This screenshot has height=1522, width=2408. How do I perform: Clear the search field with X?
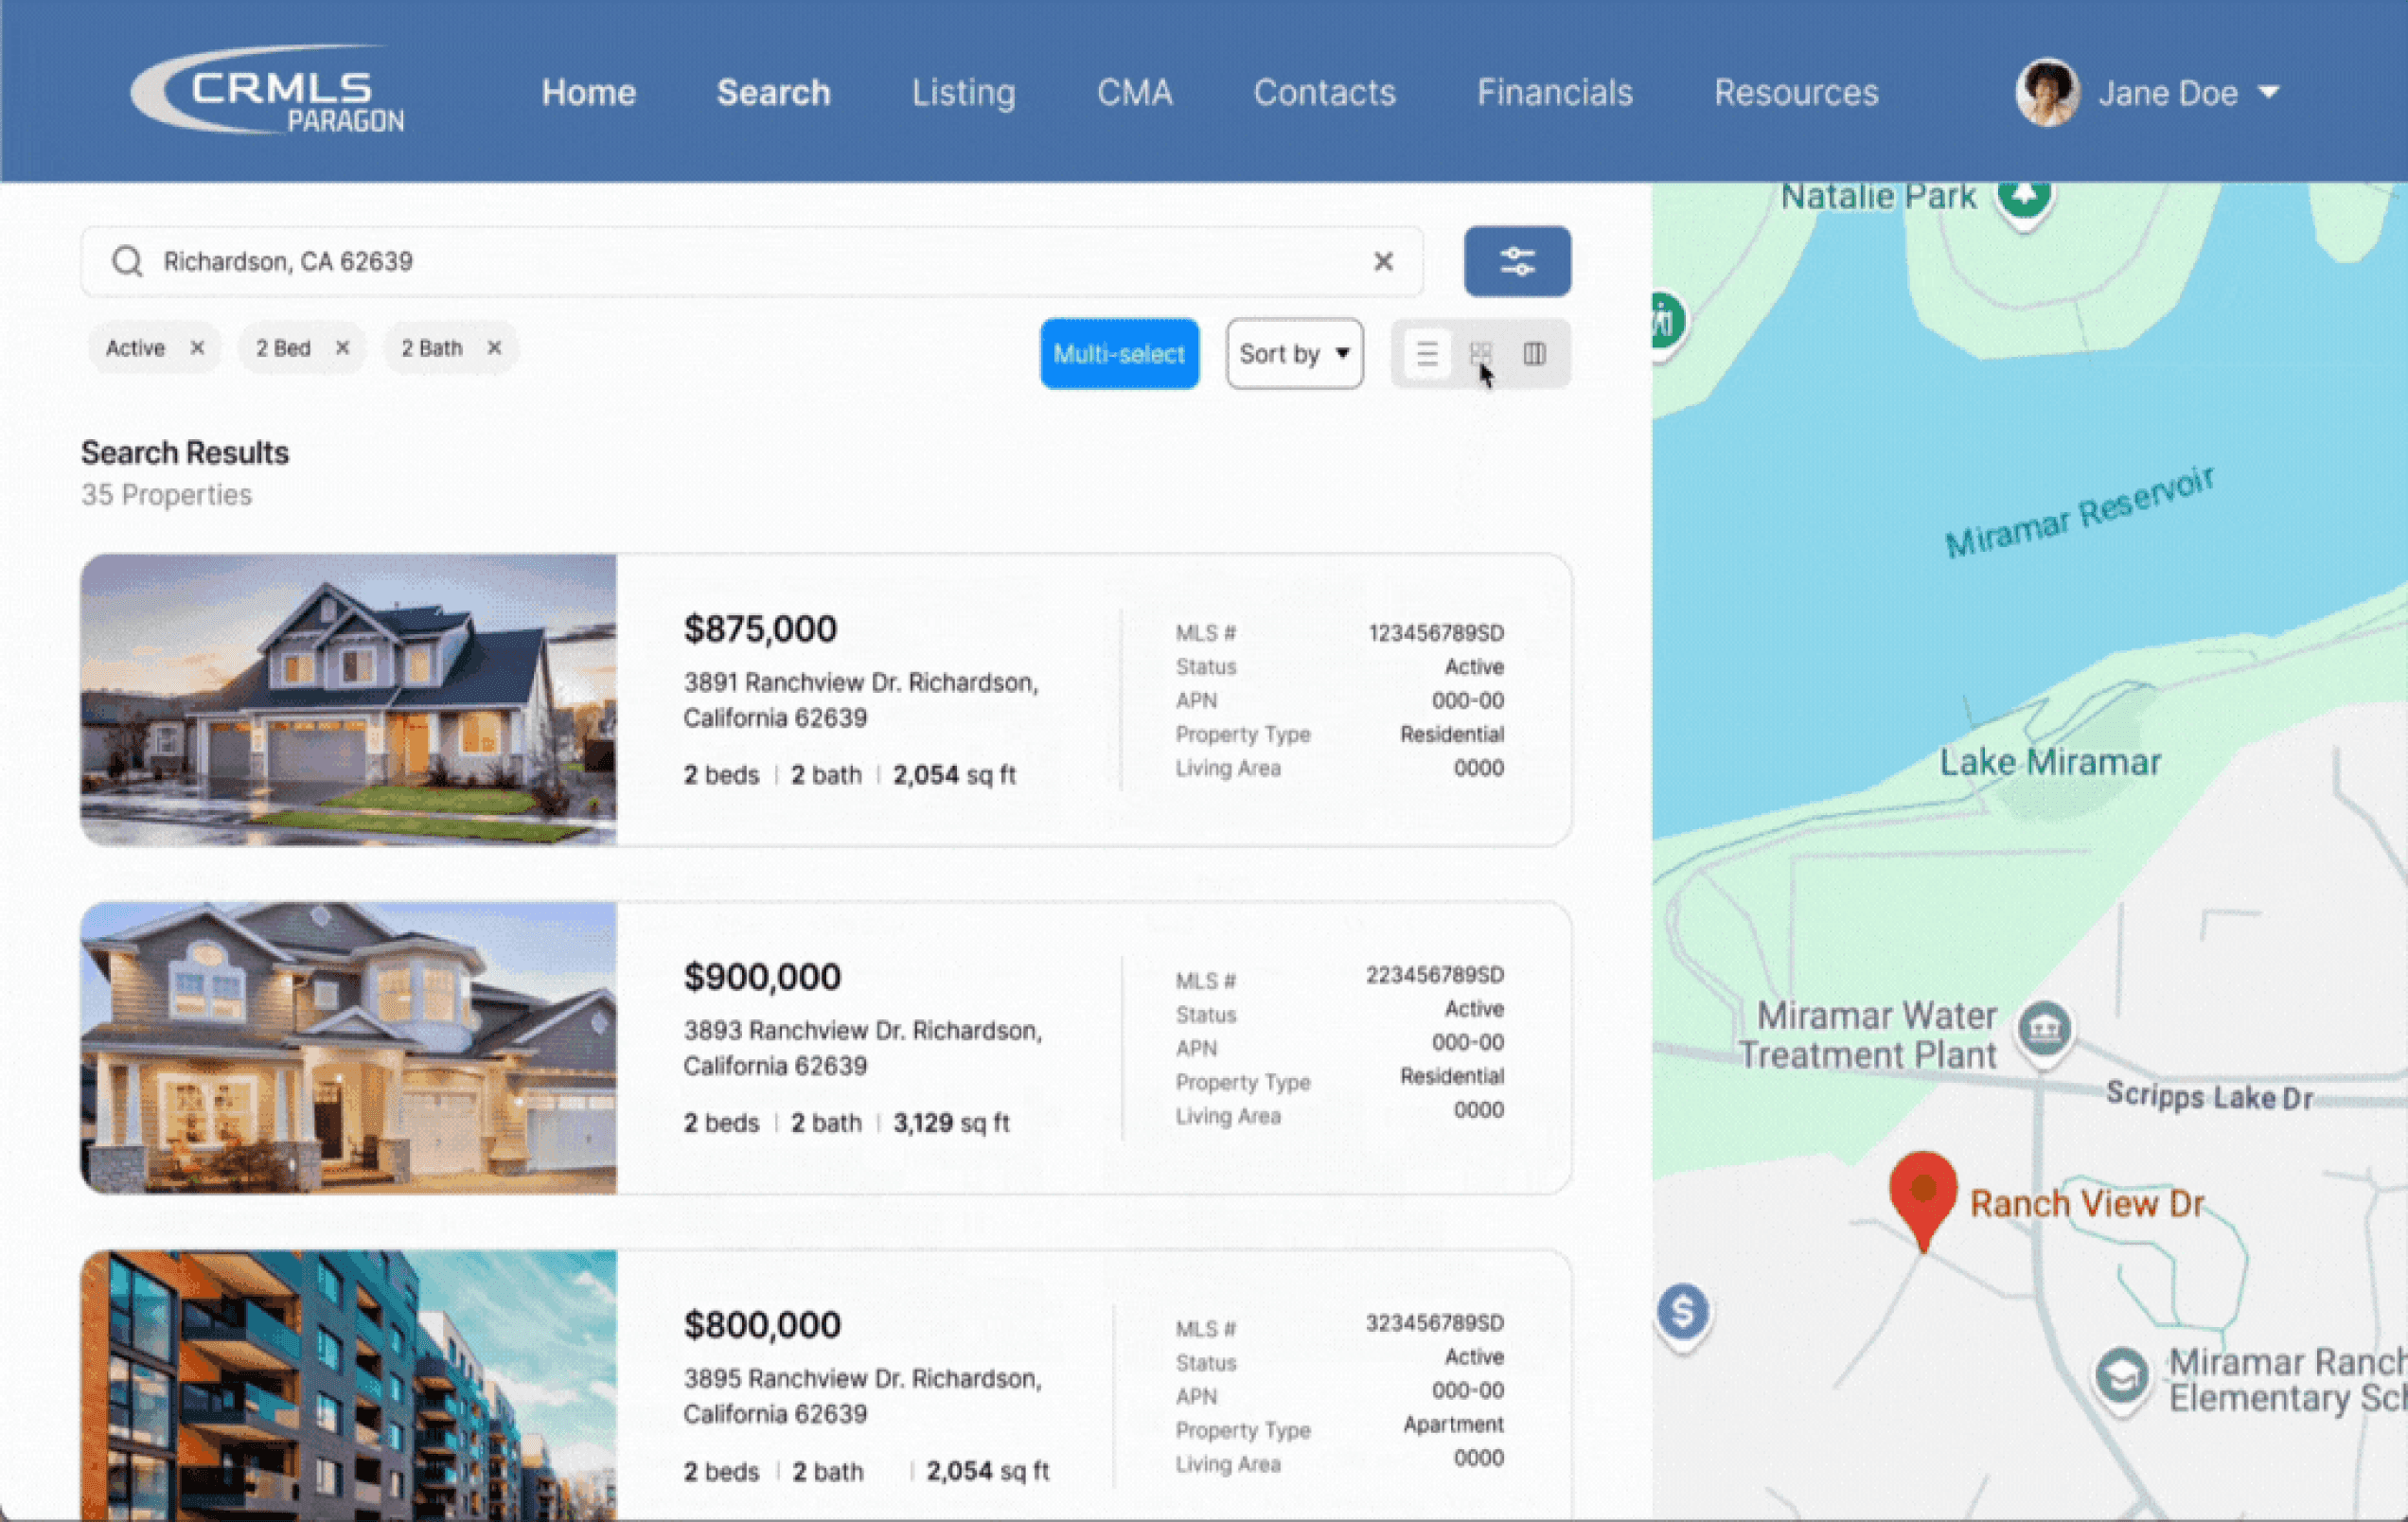[1383, 262]
